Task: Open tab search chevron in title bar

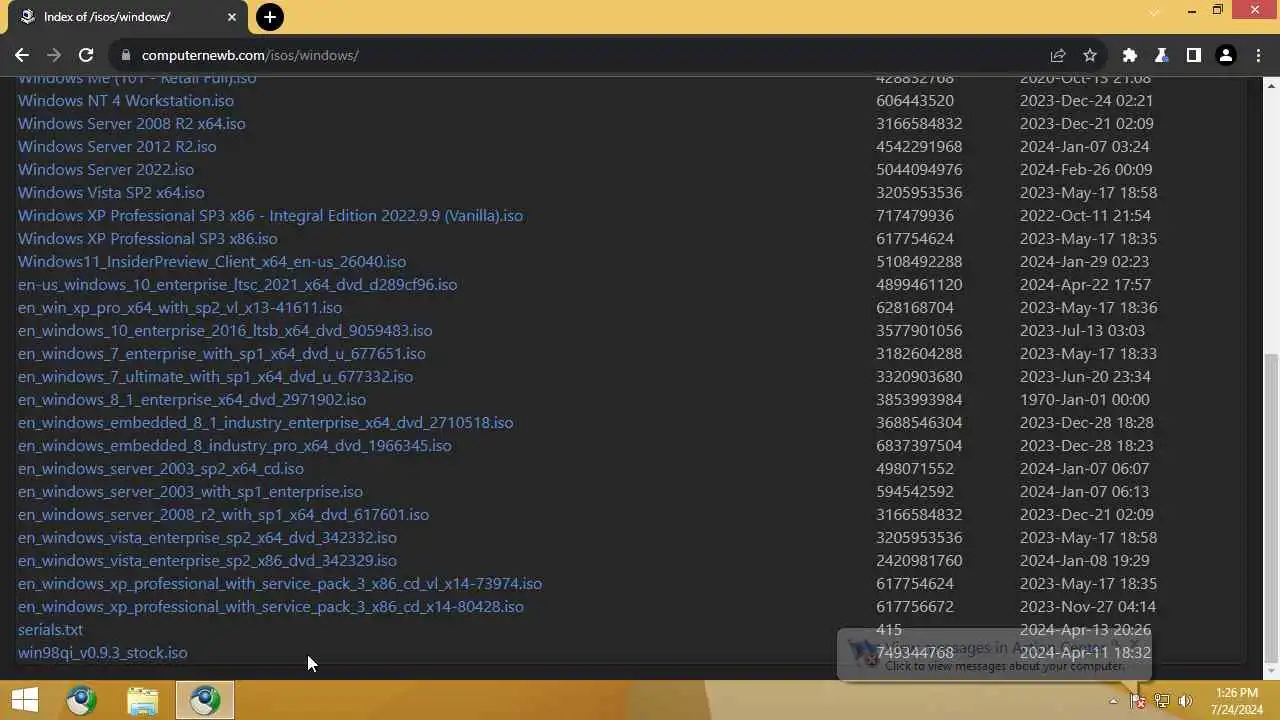Action: pyautogui.click(x=1154, y=11)
